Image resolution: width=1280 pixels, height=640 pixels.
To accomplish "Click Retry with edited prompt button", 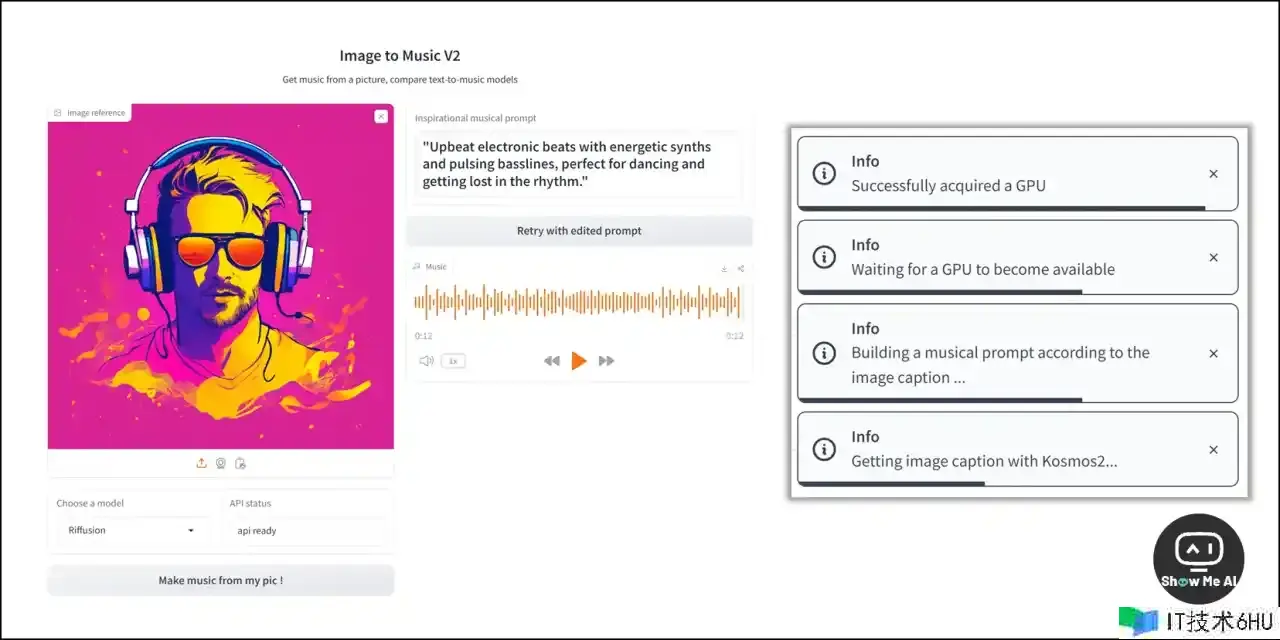I will (579, 231).
